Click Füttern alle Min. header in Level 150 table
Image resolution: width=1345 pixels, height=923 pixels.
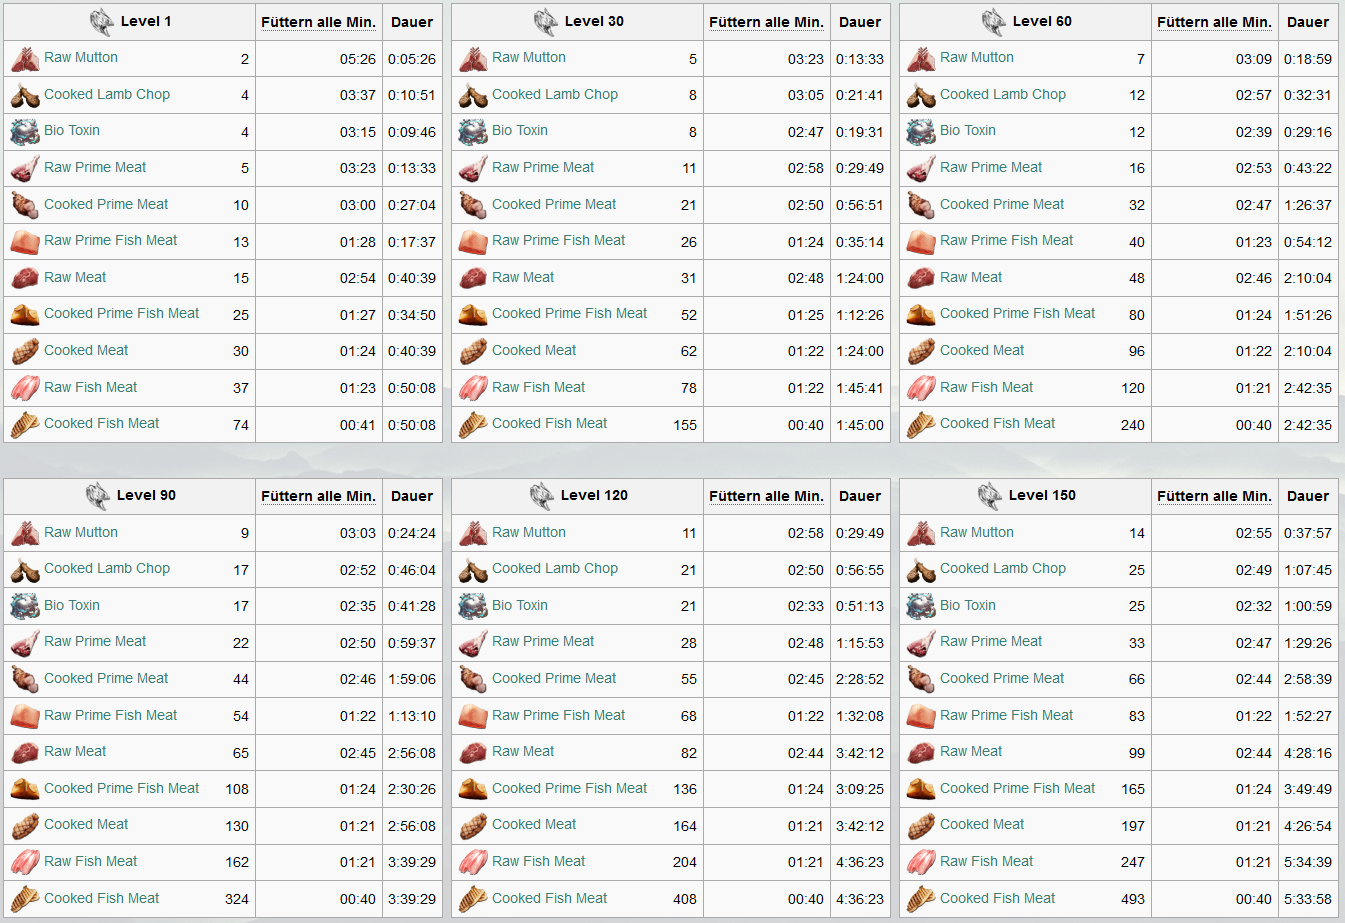(x=1214, y=496)
